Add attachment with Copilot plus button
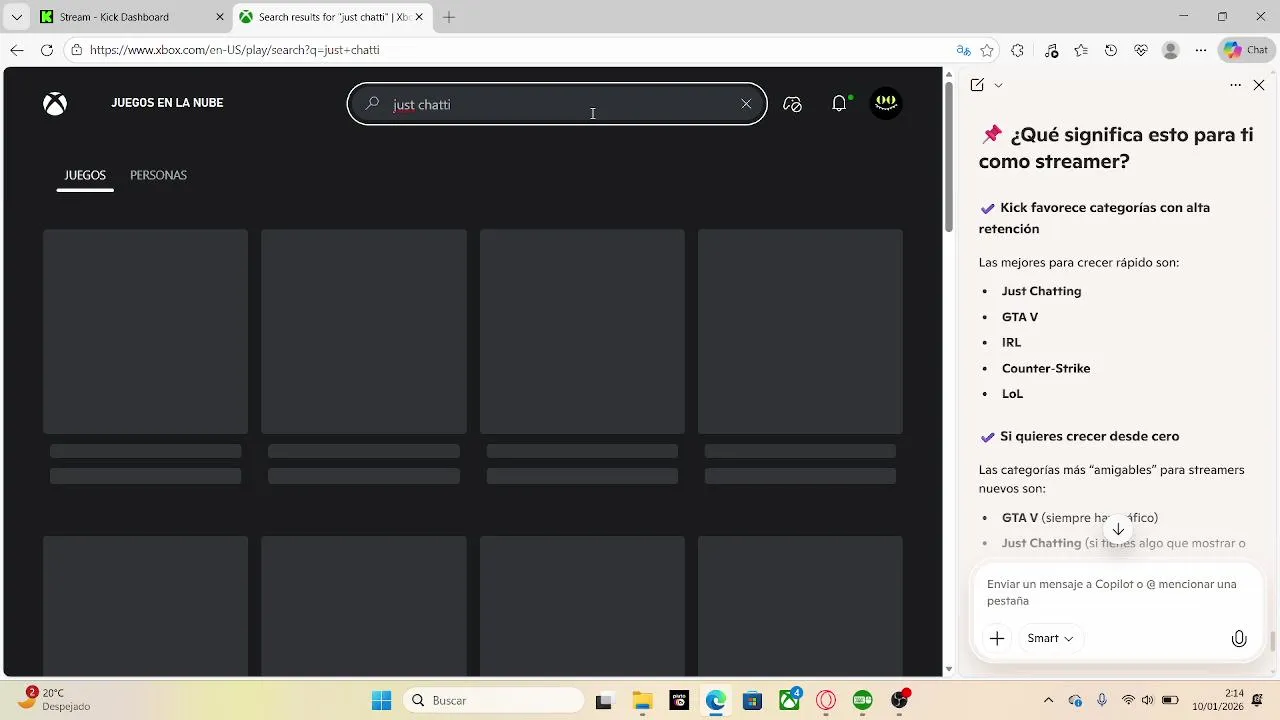Screen dimensions: 1280x720 997,638
